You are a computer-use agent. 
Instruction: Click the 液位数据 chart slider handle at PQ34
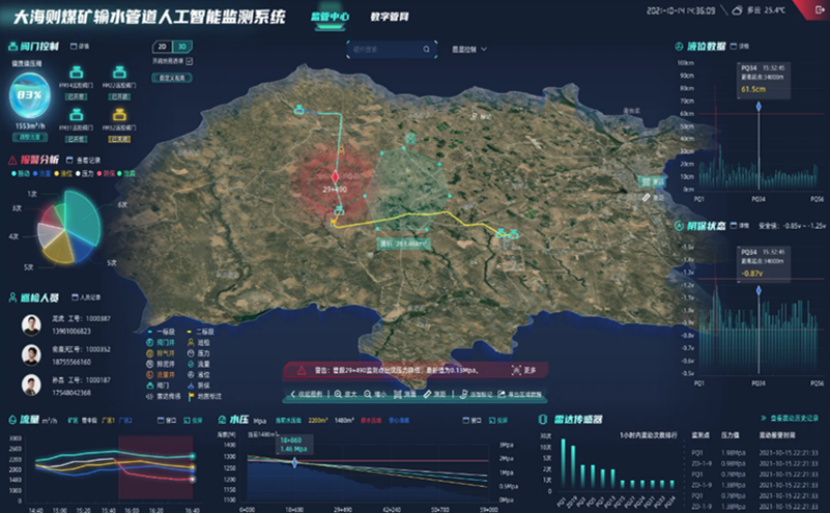[x=759, y=107]
